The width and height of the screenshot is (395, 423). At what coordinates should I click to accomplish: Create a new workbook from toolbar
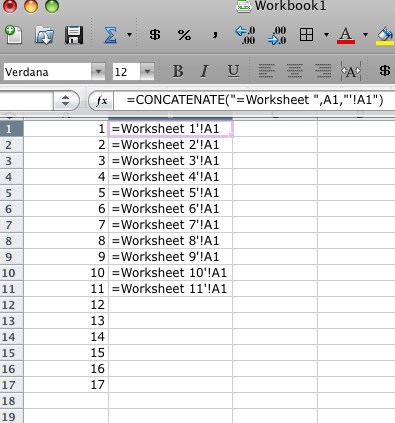click(x=13, y=35)
